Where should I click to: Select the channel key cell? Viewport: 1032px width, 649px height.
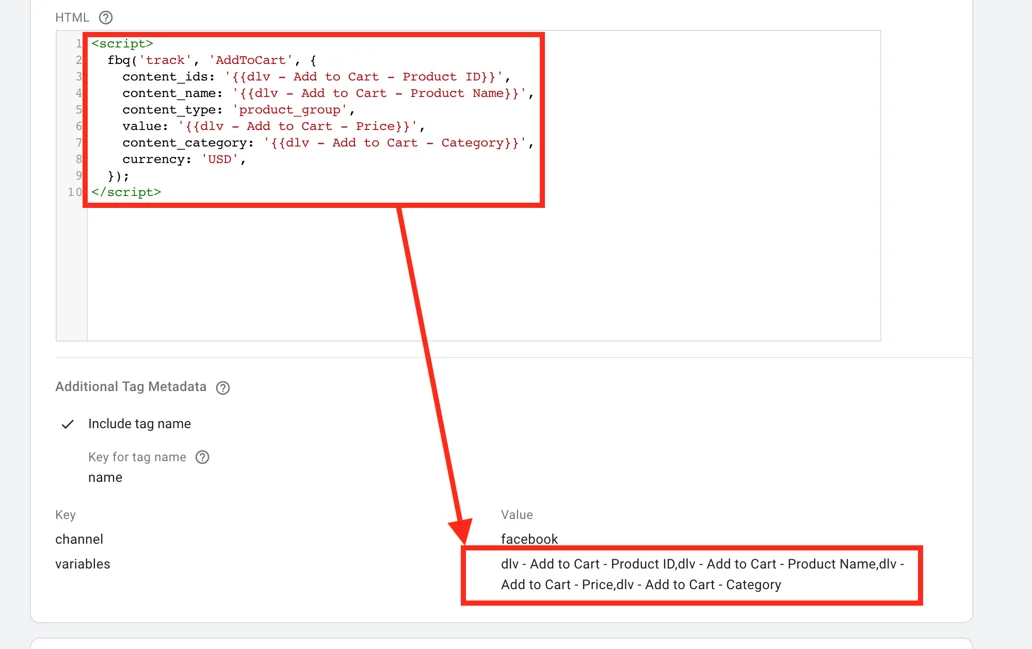pos(79,539)
